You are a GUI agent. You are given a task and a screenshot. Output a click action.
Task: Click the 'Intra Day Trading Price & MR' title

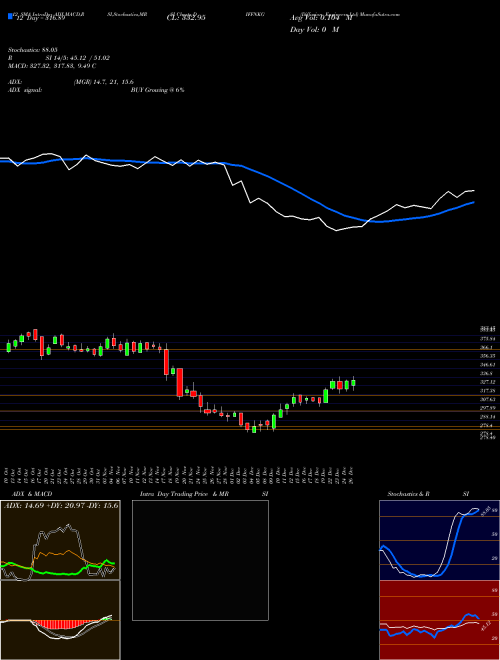click(185, 494)
